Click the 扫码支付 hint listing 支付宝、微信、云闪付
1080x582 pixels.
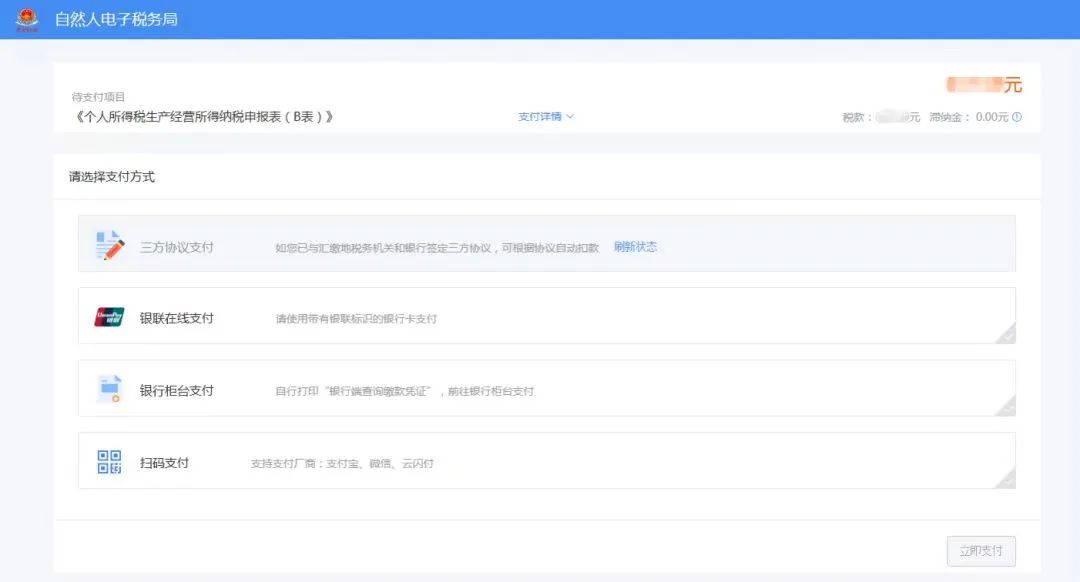pyautogui.click(x=342, y=464)
